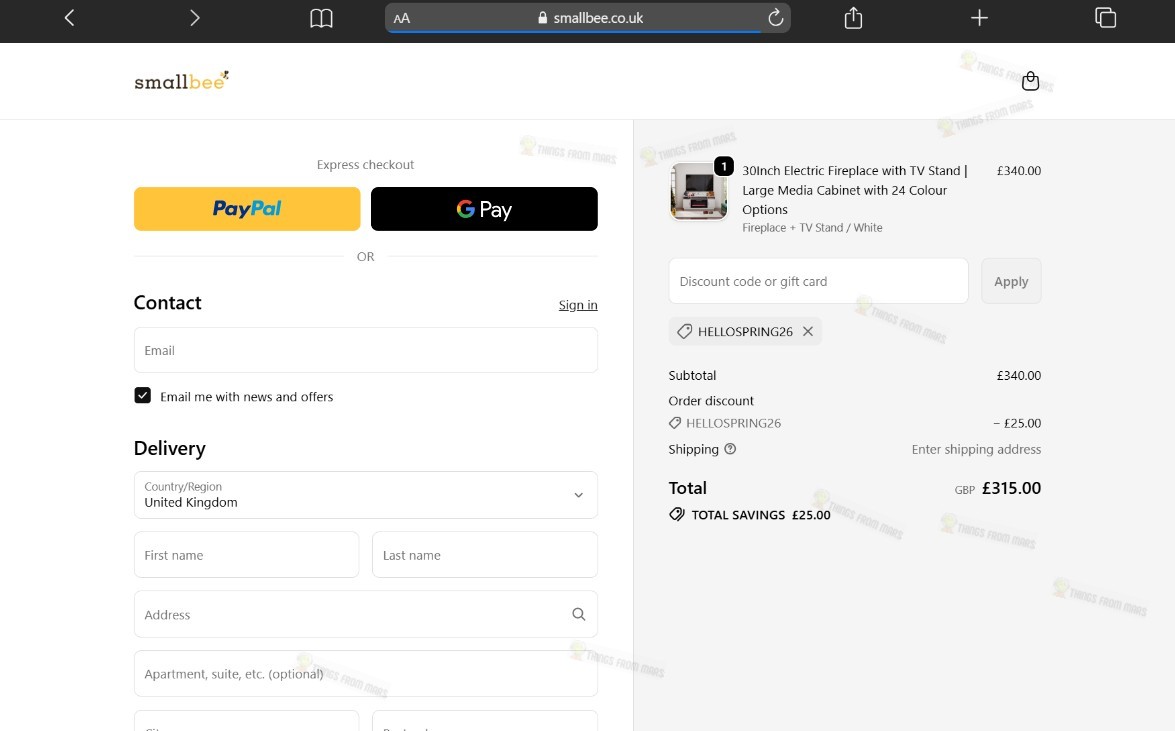Pay with the Google Pay button
Screen dimensions: 1175x731
pyautogui.click(x=484, y=208)
